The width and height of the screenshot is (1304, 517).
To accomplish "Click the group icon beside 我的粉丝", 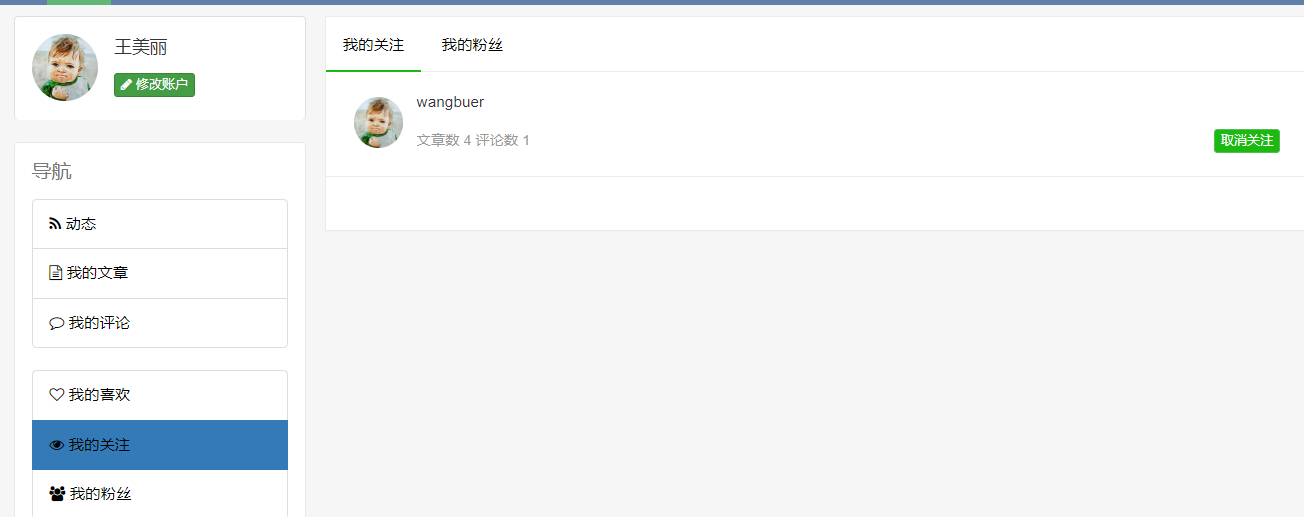I will tap(57, 494).
